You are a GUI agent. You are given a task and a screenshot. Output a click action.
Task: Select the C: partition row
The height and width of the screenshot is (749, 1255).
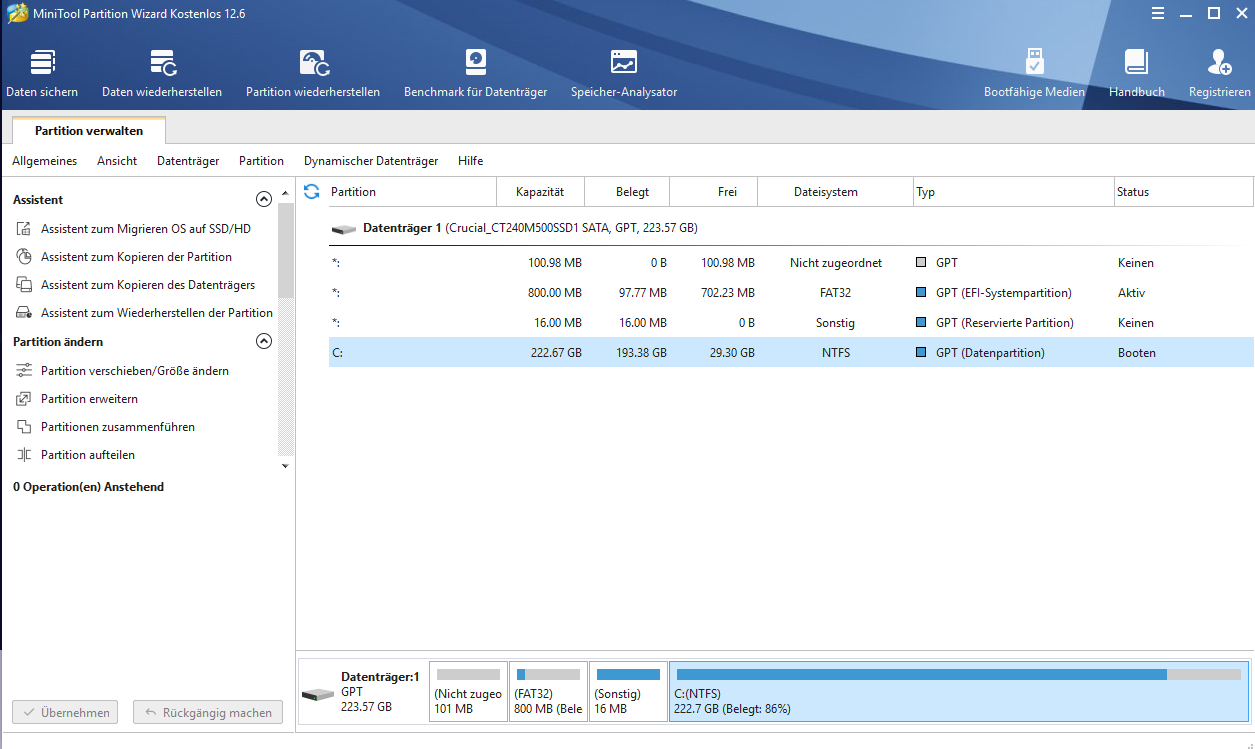pos(790,353)
